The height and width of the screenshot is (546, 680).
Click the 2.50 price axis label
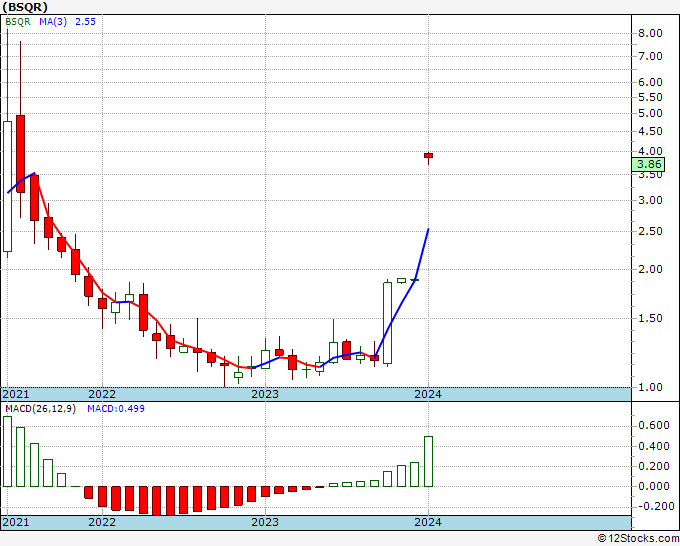(x=651, y=232)
